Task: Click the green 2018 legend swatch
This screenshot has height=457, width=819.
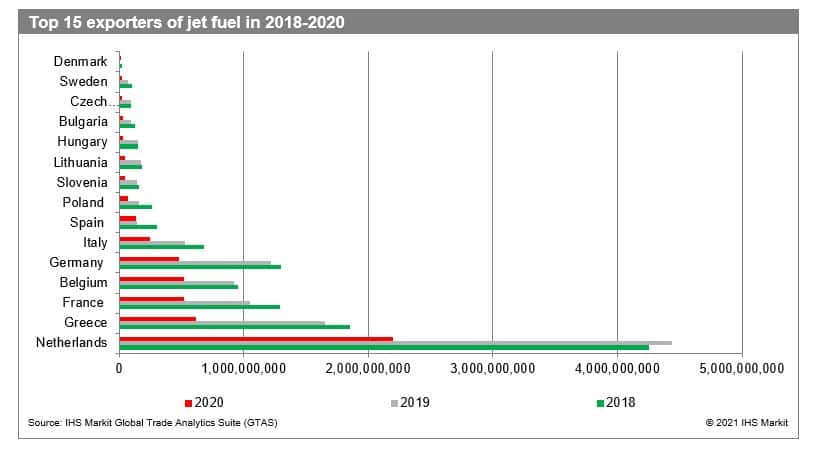Action: tap(599, 403)
